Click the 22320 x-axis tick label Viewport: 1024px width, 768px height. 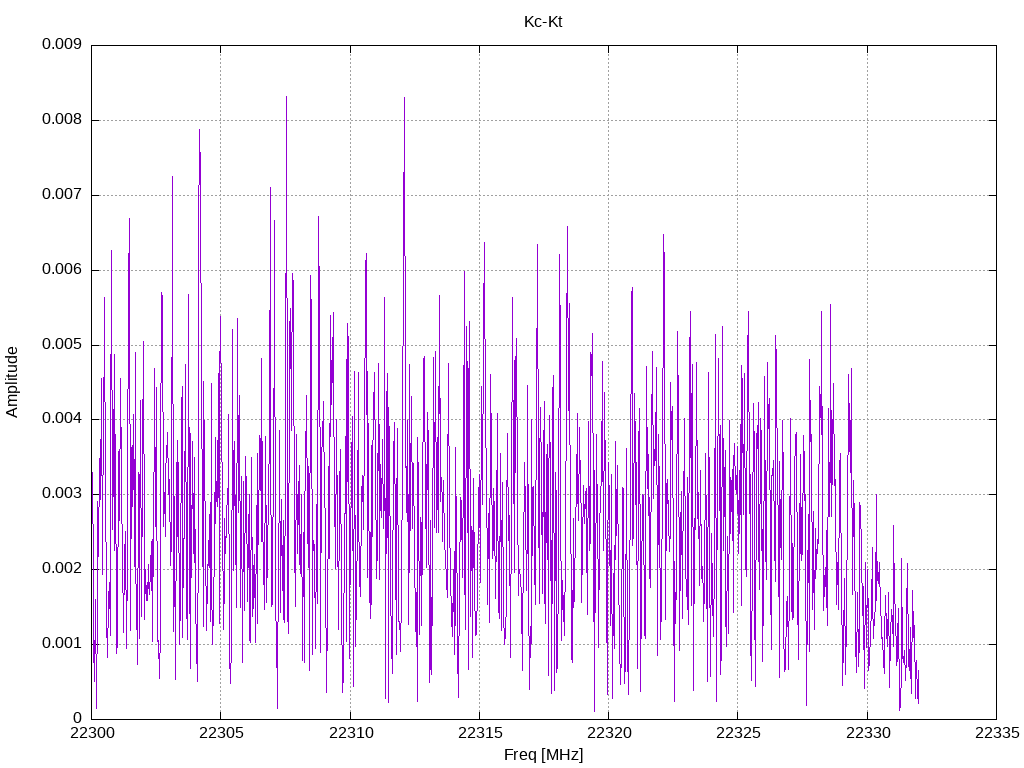609,733
